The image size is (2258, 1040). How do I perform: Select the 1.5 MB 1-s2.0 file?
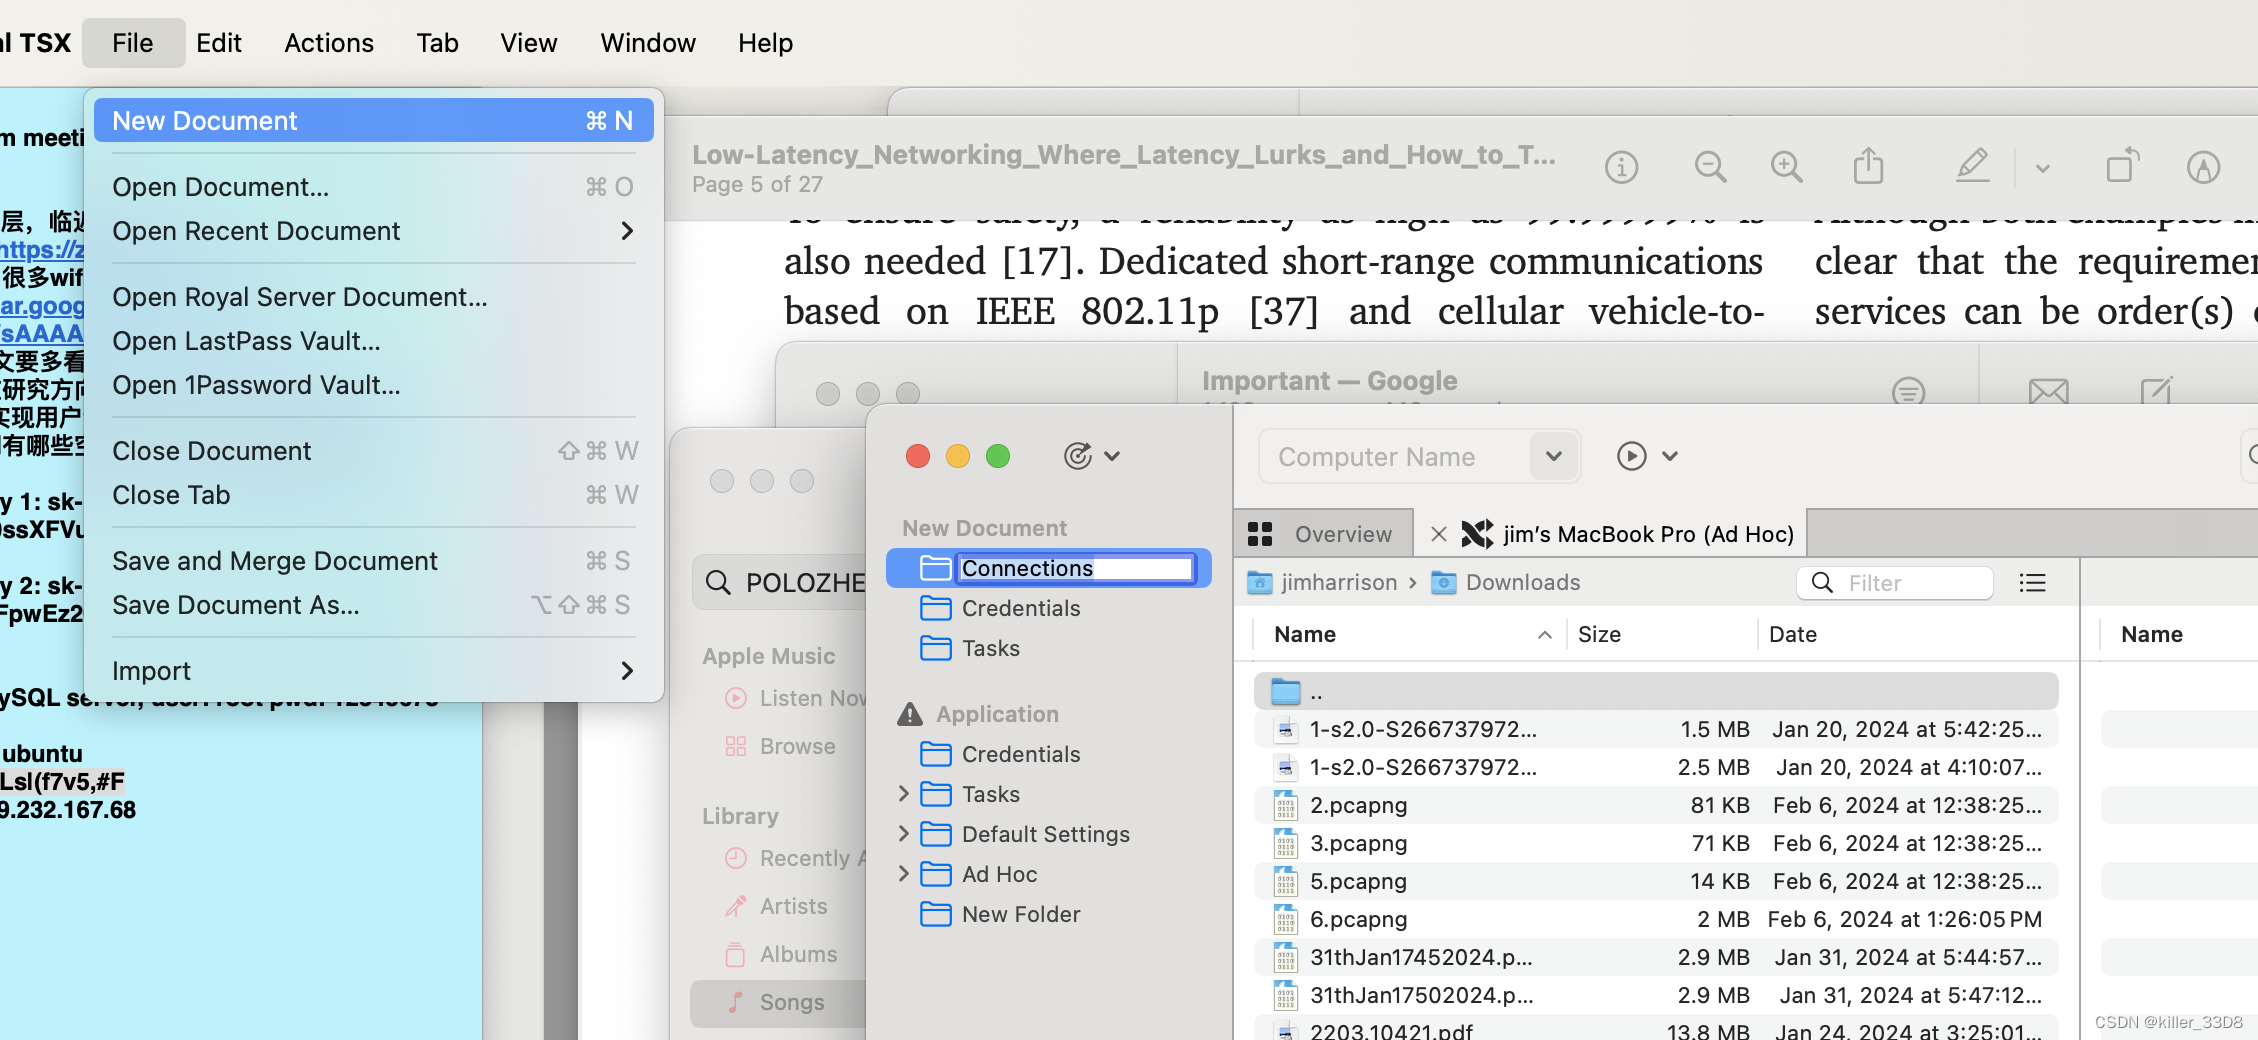coord(1656,729)
